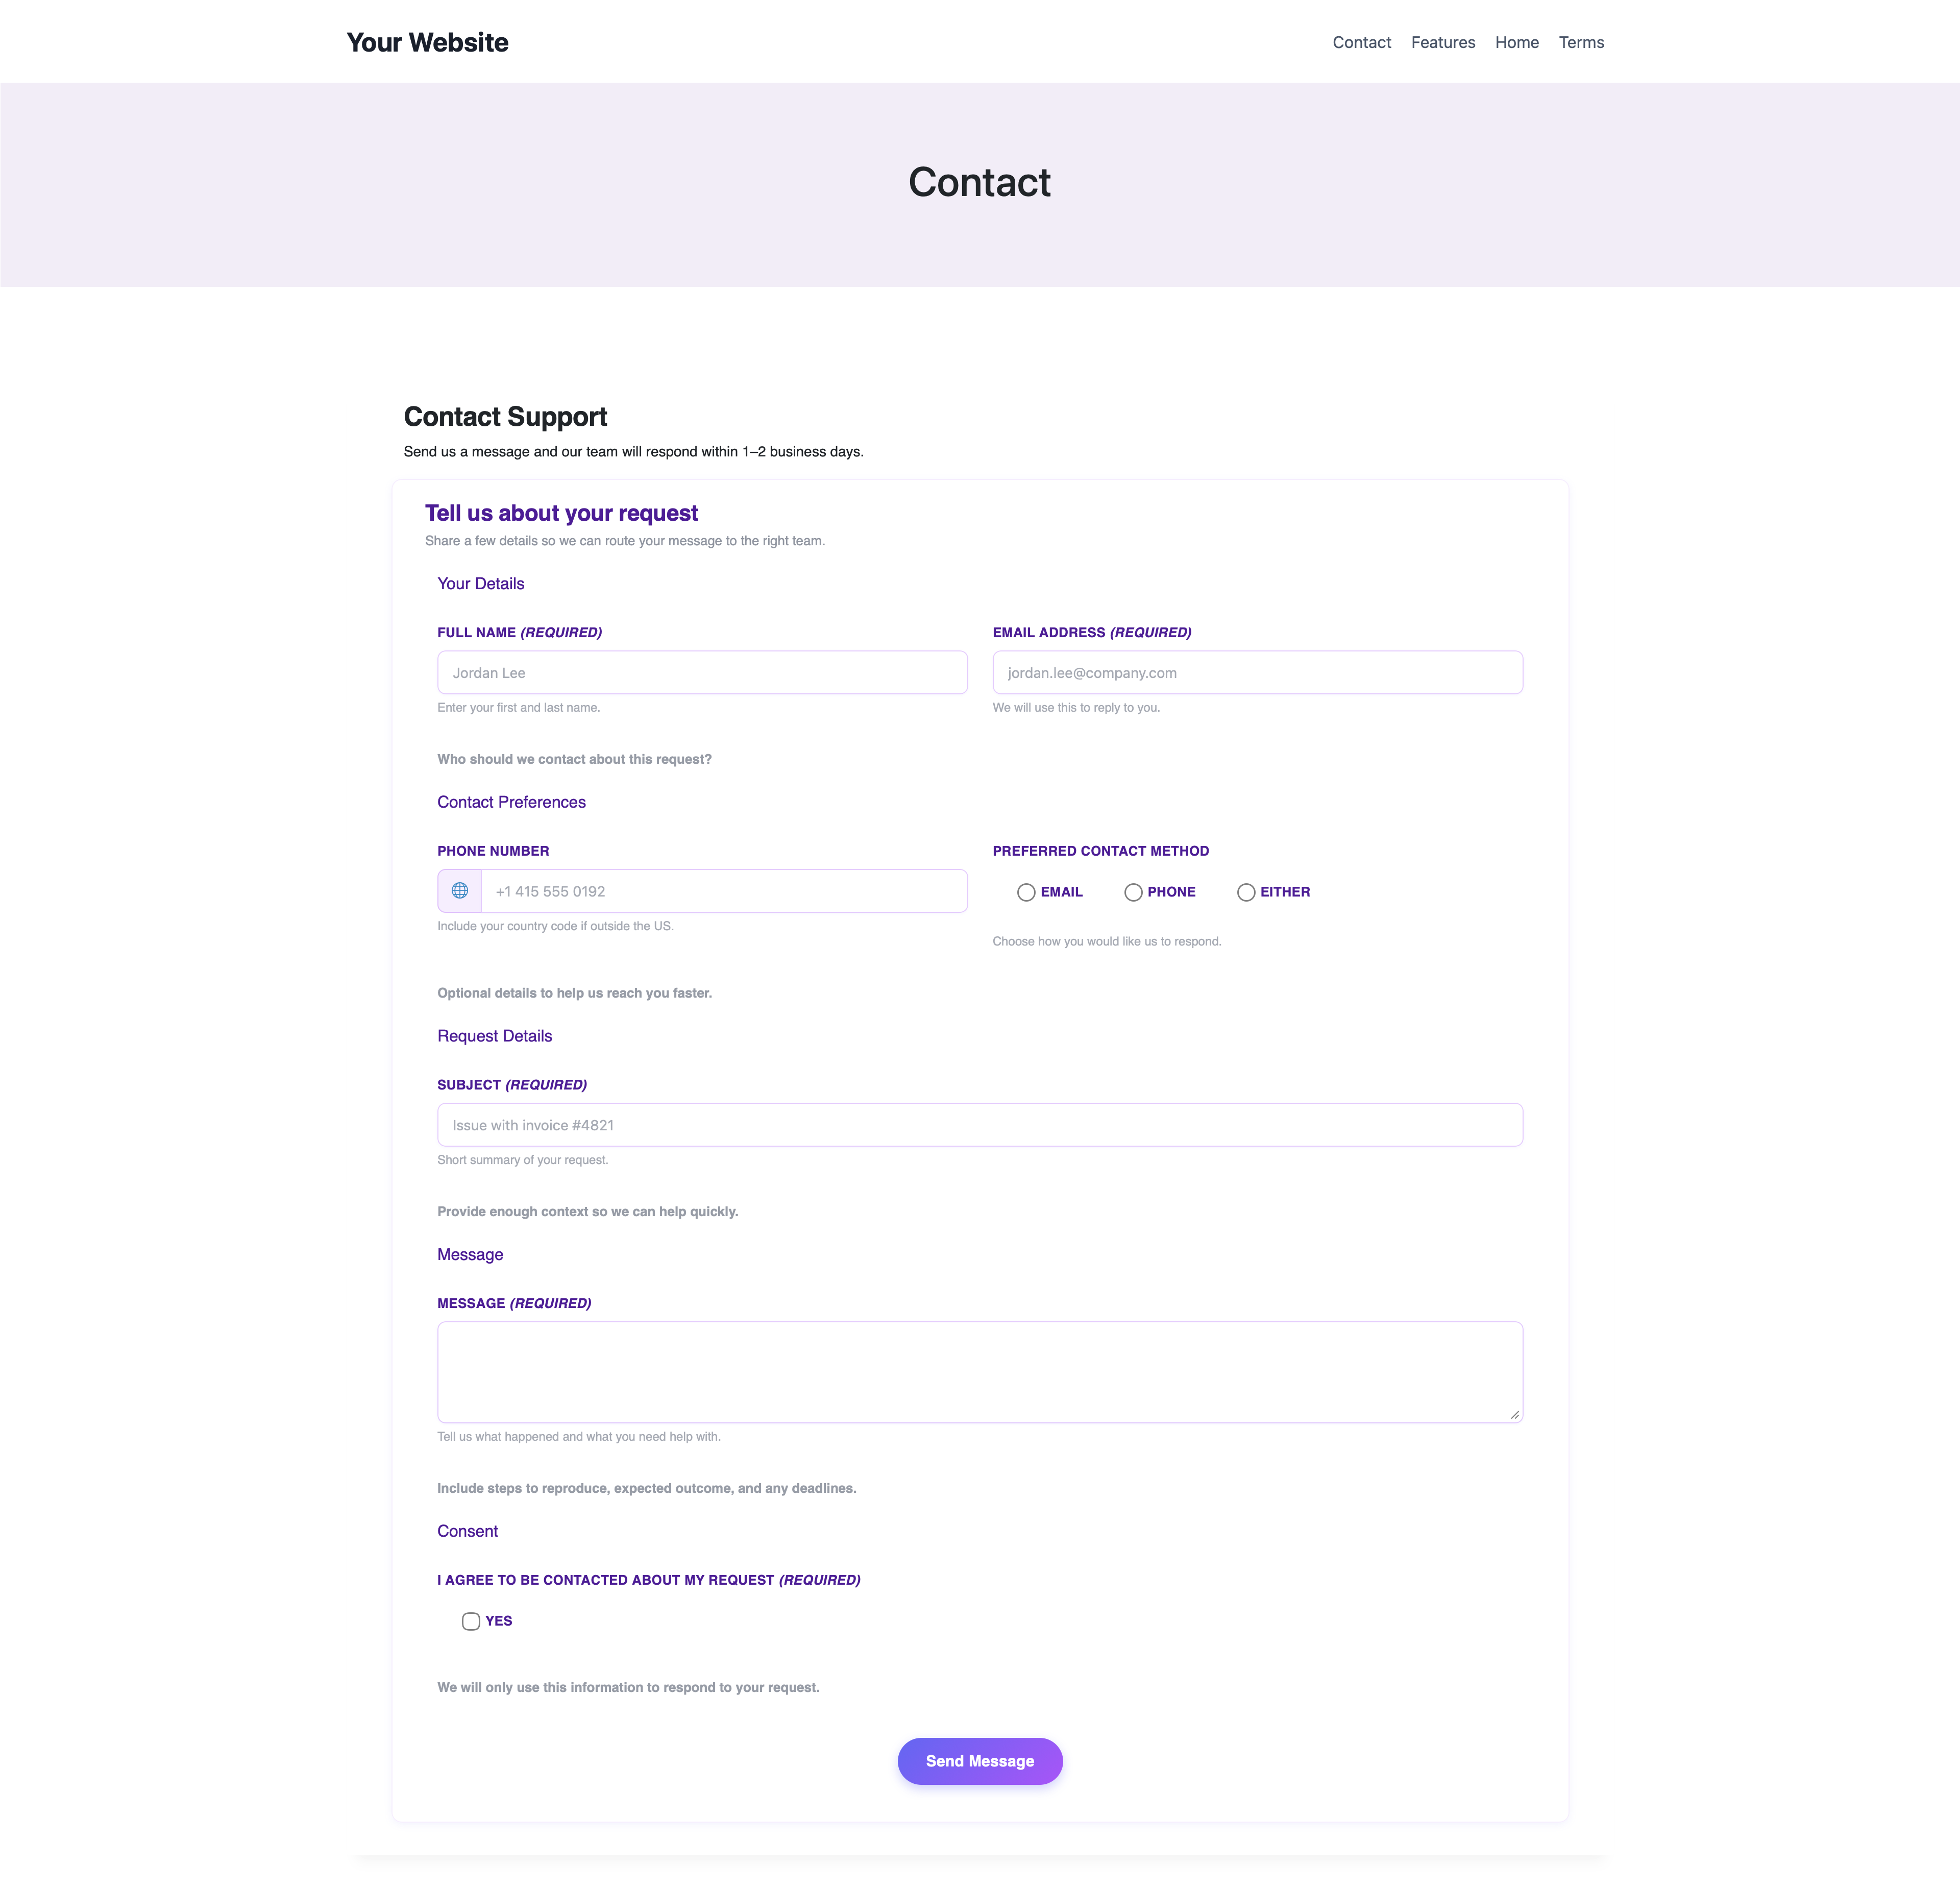1960x1889 pixels.
Task: Choose the Either contact method option
Action: [x=1246, y=892]
